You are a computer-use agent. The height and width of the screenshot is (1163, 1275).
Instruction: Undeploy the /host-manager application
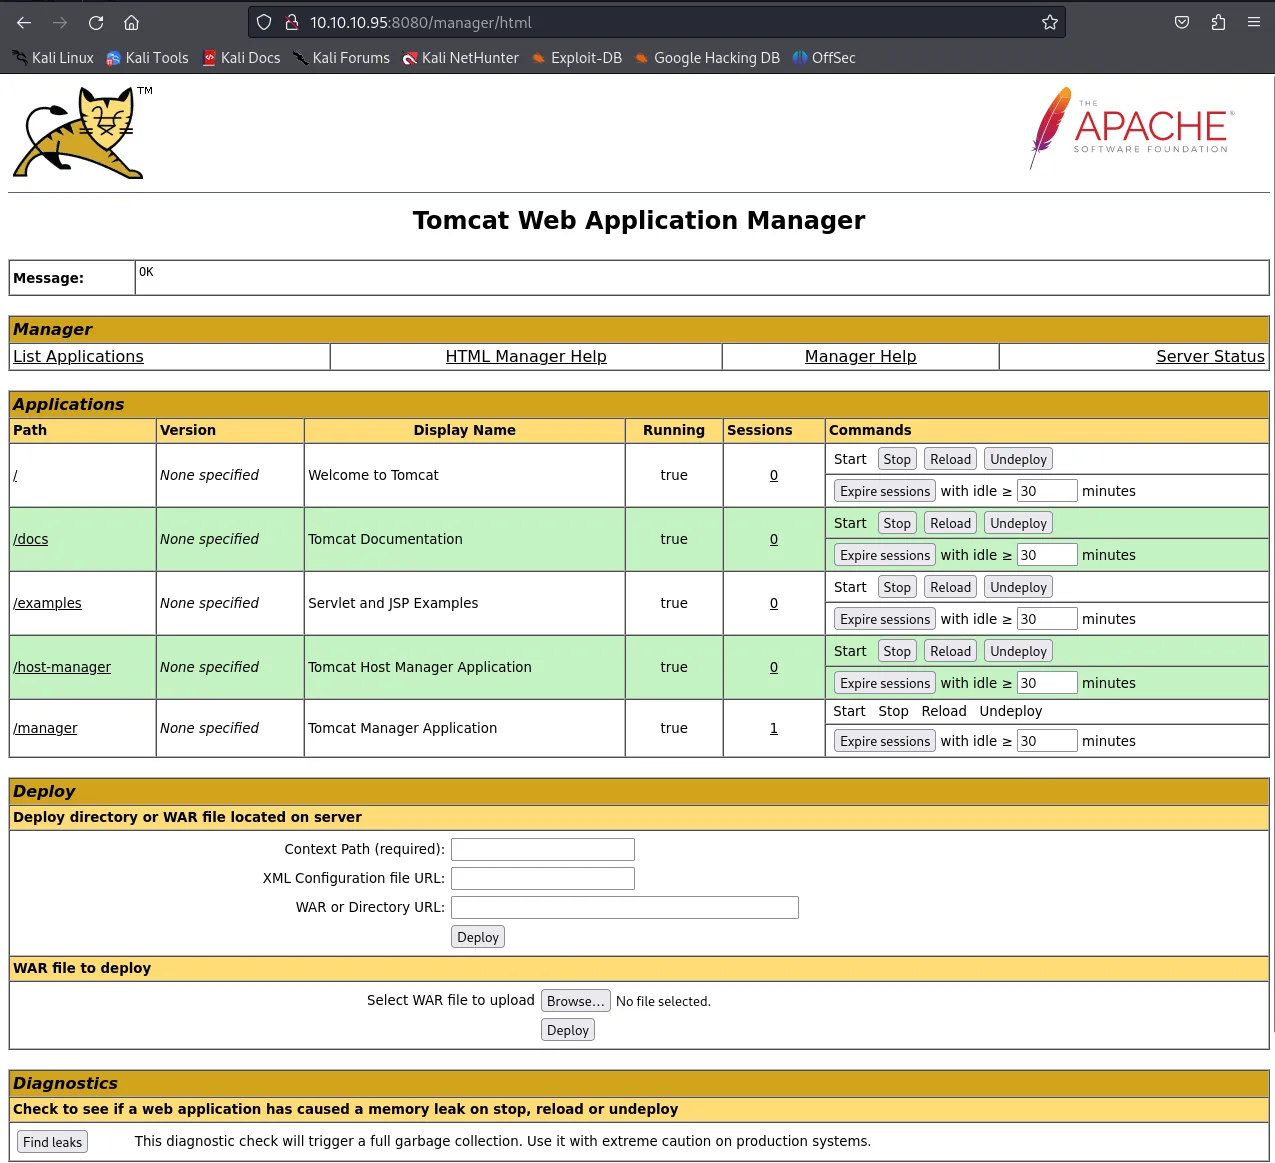click(1018, 651)
